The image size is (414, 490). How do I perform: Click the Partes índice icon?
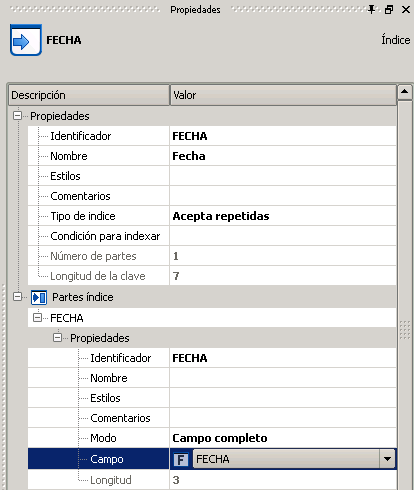pyautogui.click(x=39, y=297)
